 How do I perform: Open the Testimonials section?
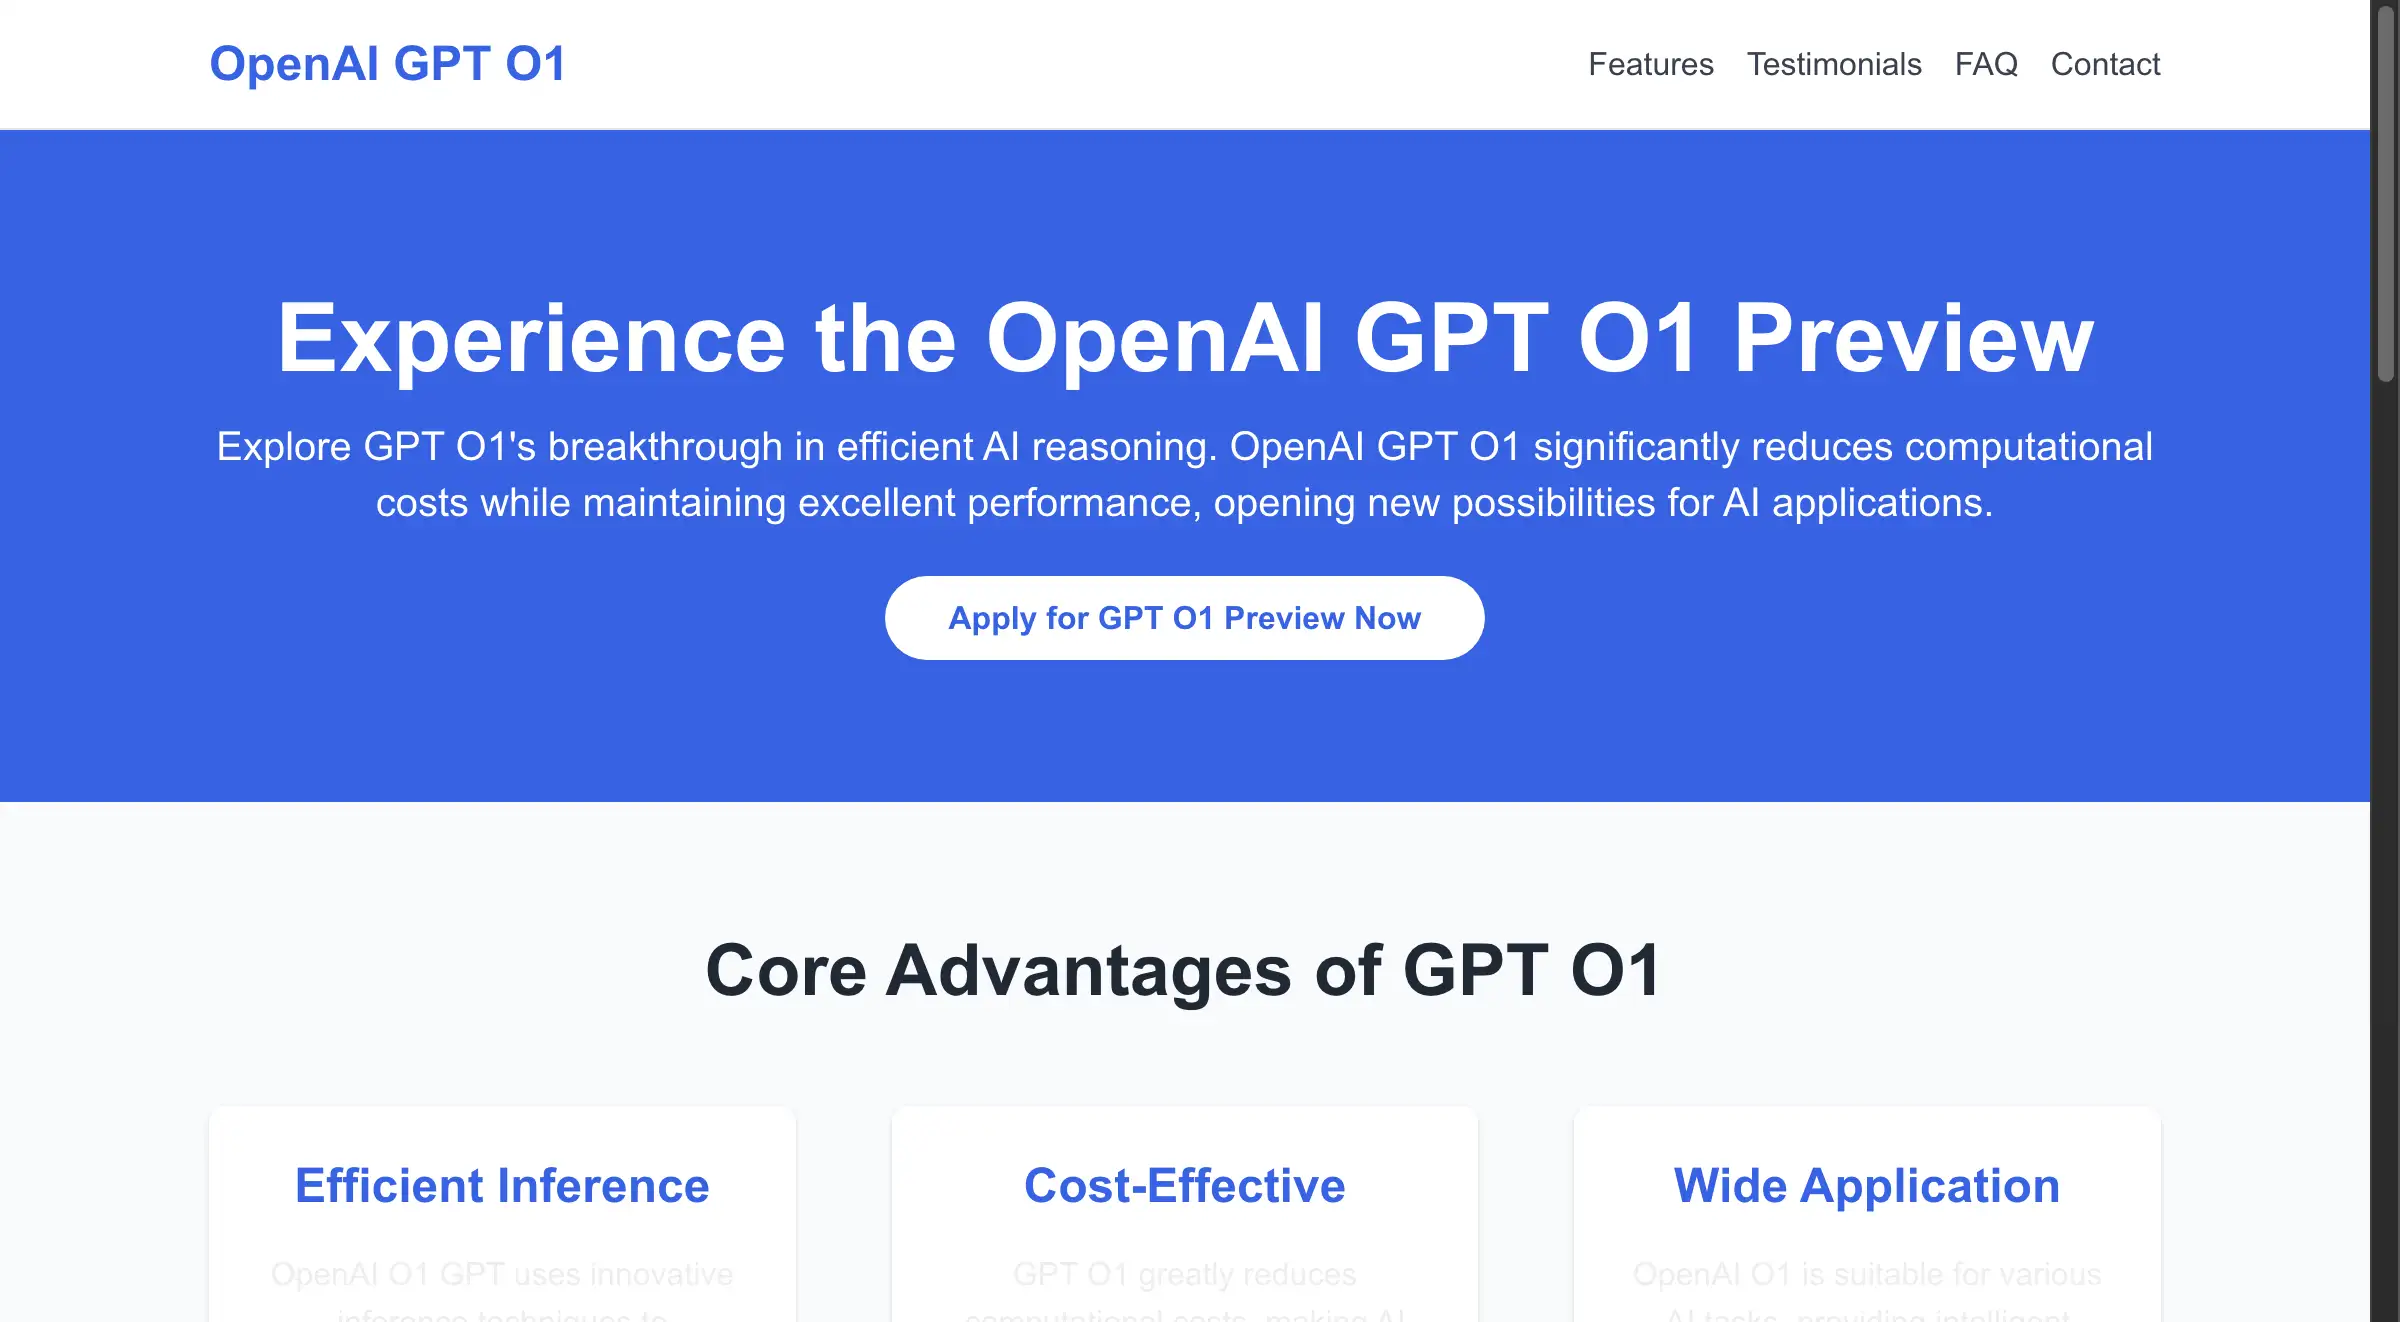tap(1834, 63)
